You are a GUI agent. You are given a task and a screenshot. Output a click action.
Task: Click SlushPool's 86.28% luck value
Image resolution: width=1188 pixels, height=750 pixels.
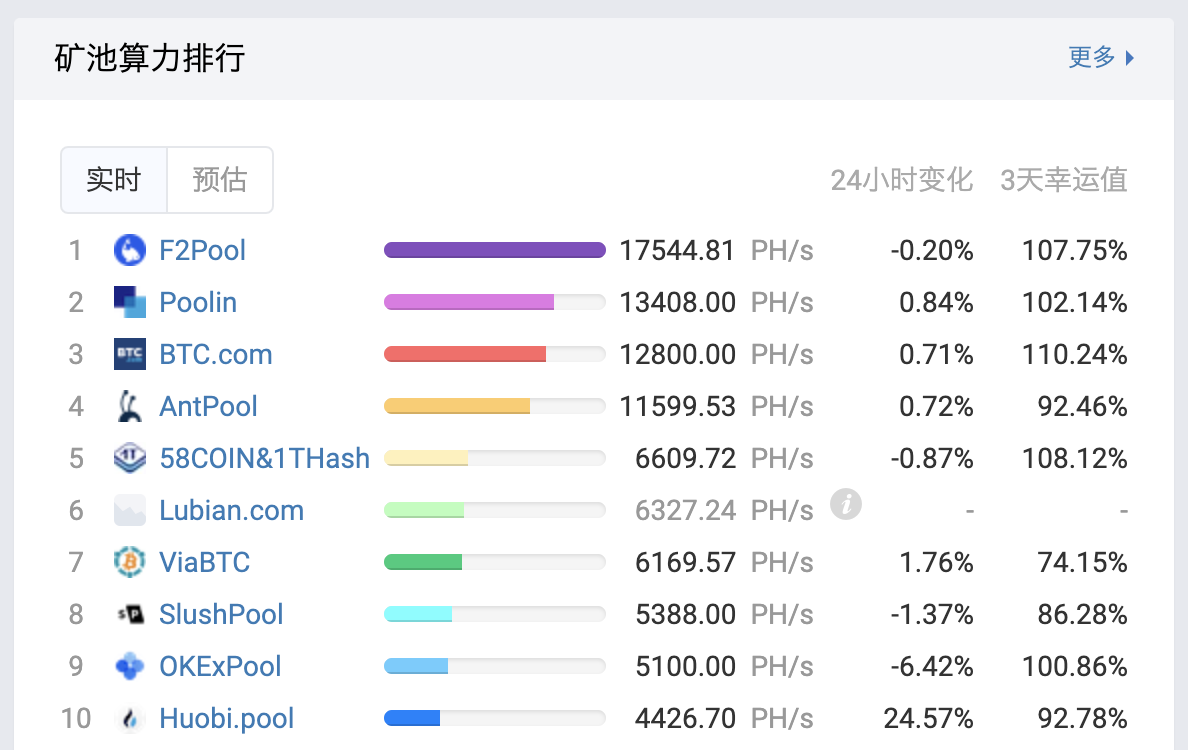pos(1083,614)
